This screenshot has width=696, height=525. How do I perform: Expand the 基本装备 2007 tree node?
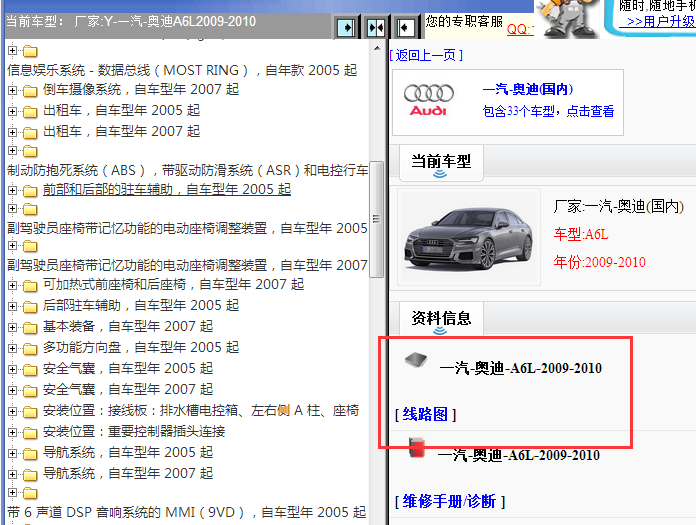coord(12,327)
